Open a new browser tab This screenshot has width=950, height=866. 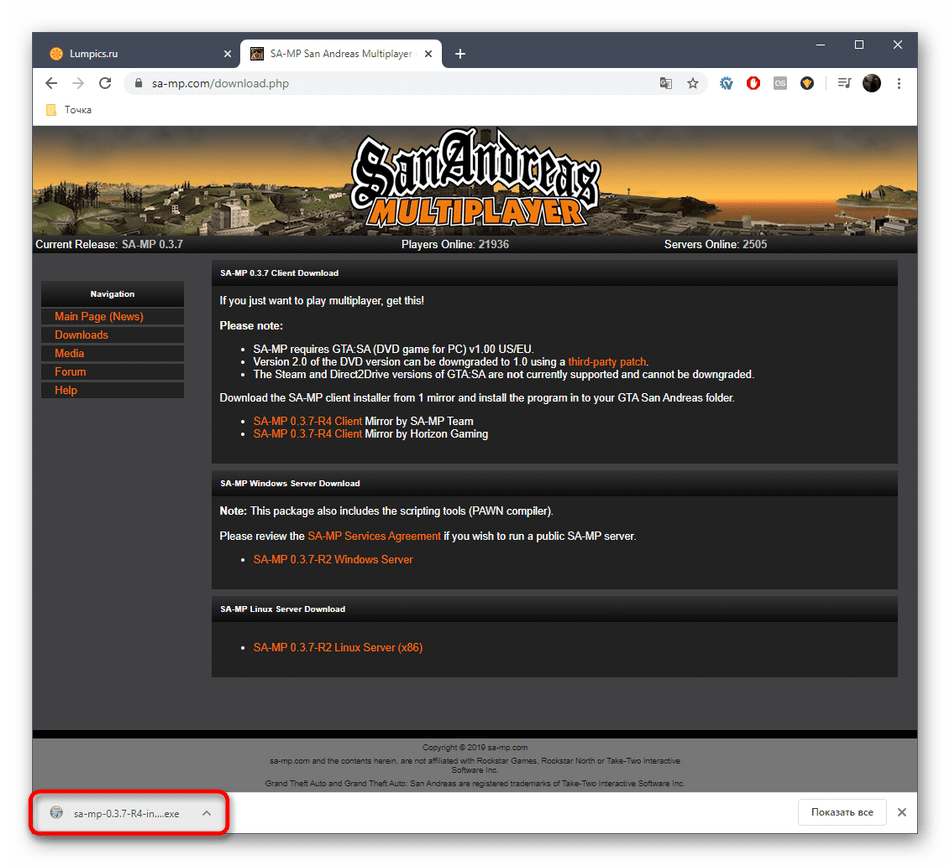click(460, 53)
